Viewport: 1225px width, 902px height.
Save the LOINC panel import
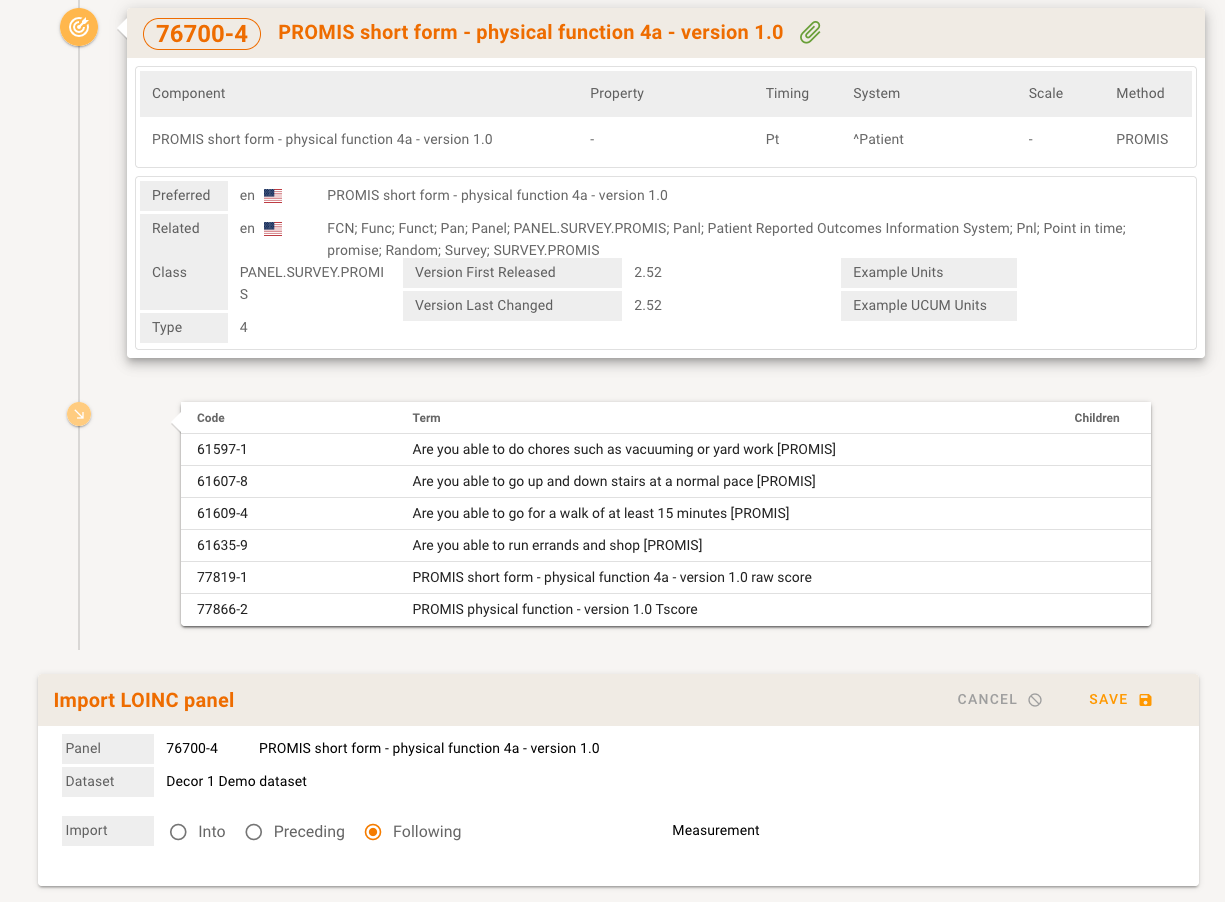pos(1120,700)
